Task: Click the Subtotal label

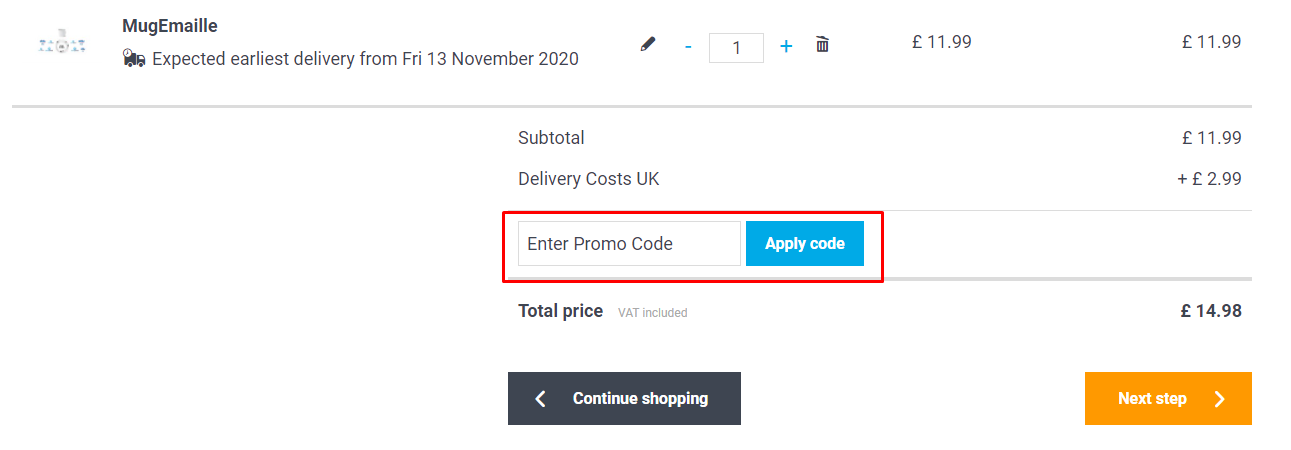Action: 551,138
